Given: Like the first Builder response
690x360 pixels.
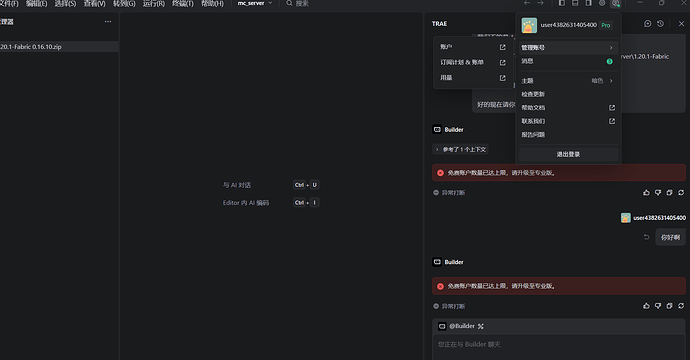Looking at the screenshot, I should click(x=646, y=193).
